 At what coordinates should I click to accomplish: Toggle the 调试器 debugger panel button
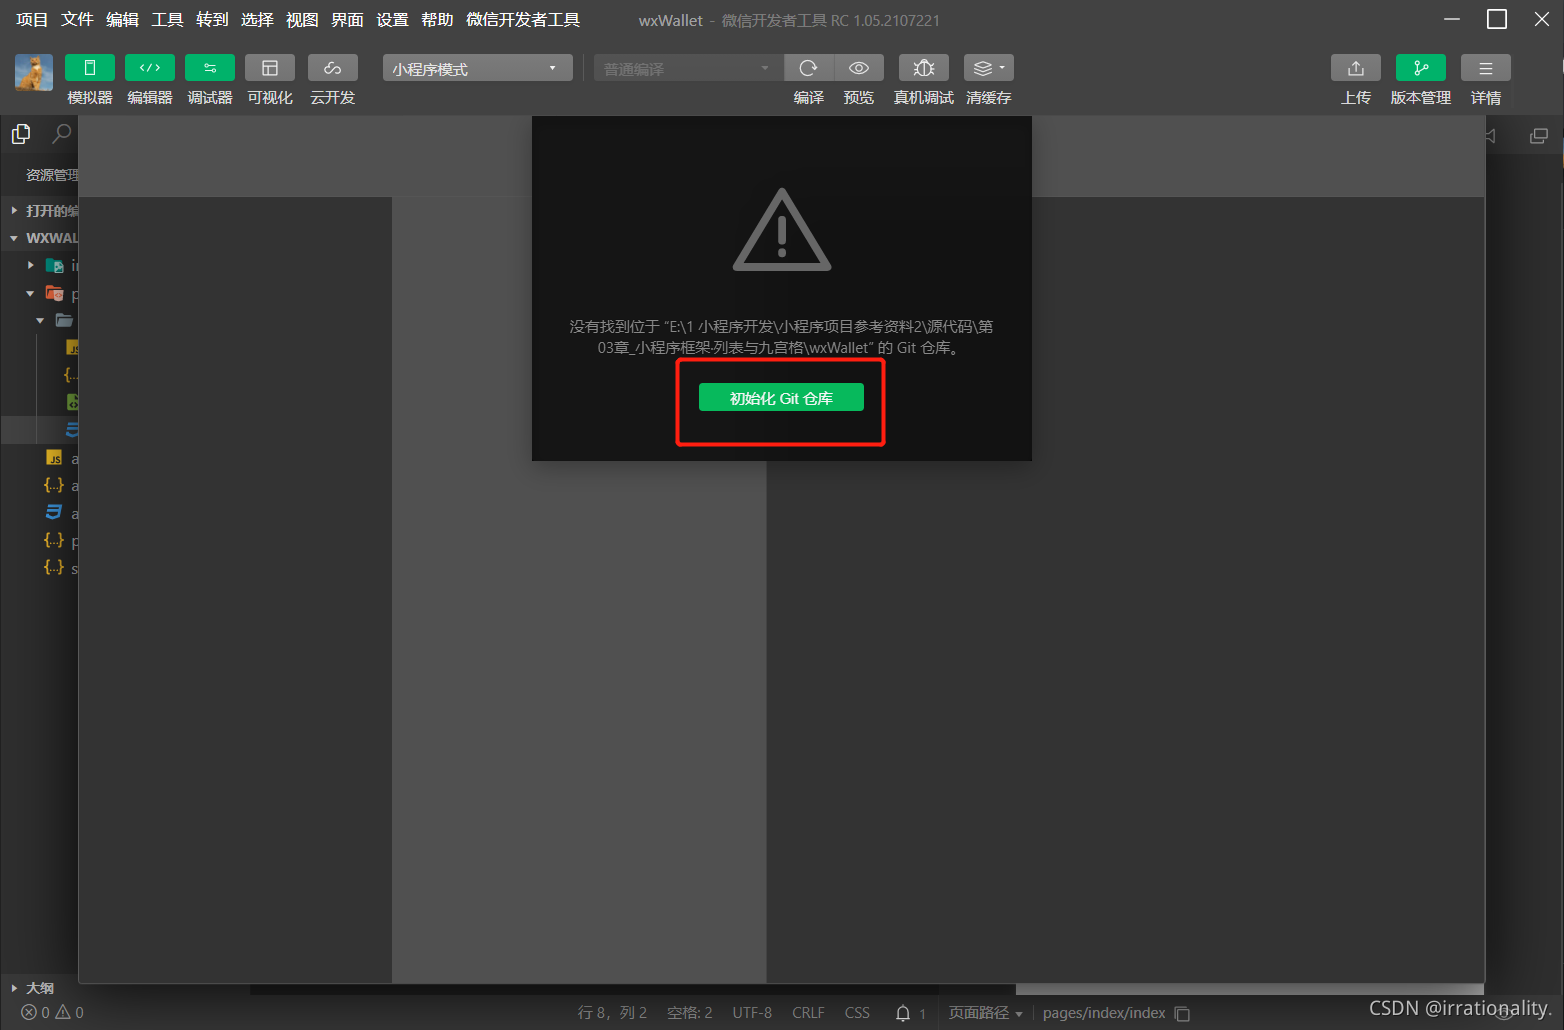[210, 68]
